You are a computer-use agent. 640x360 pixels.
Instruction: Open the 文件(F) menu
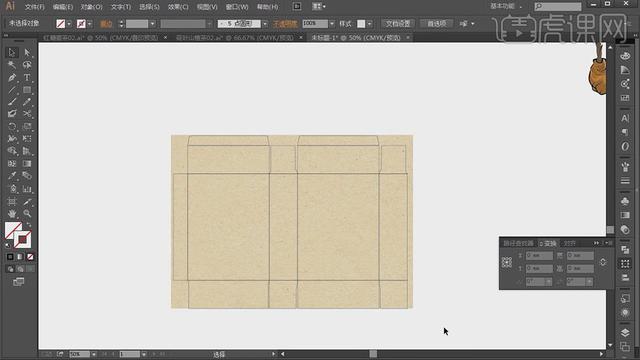pyautogui.click(x=35, y=7)
